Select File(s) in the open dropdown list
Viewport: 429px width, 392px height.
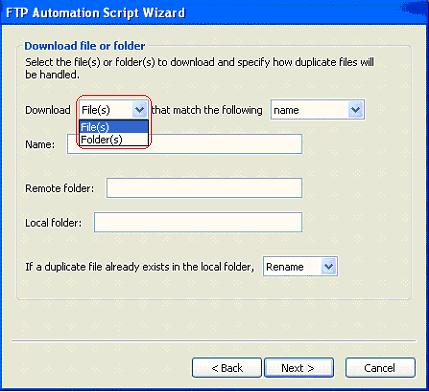[x=114, y=127]
